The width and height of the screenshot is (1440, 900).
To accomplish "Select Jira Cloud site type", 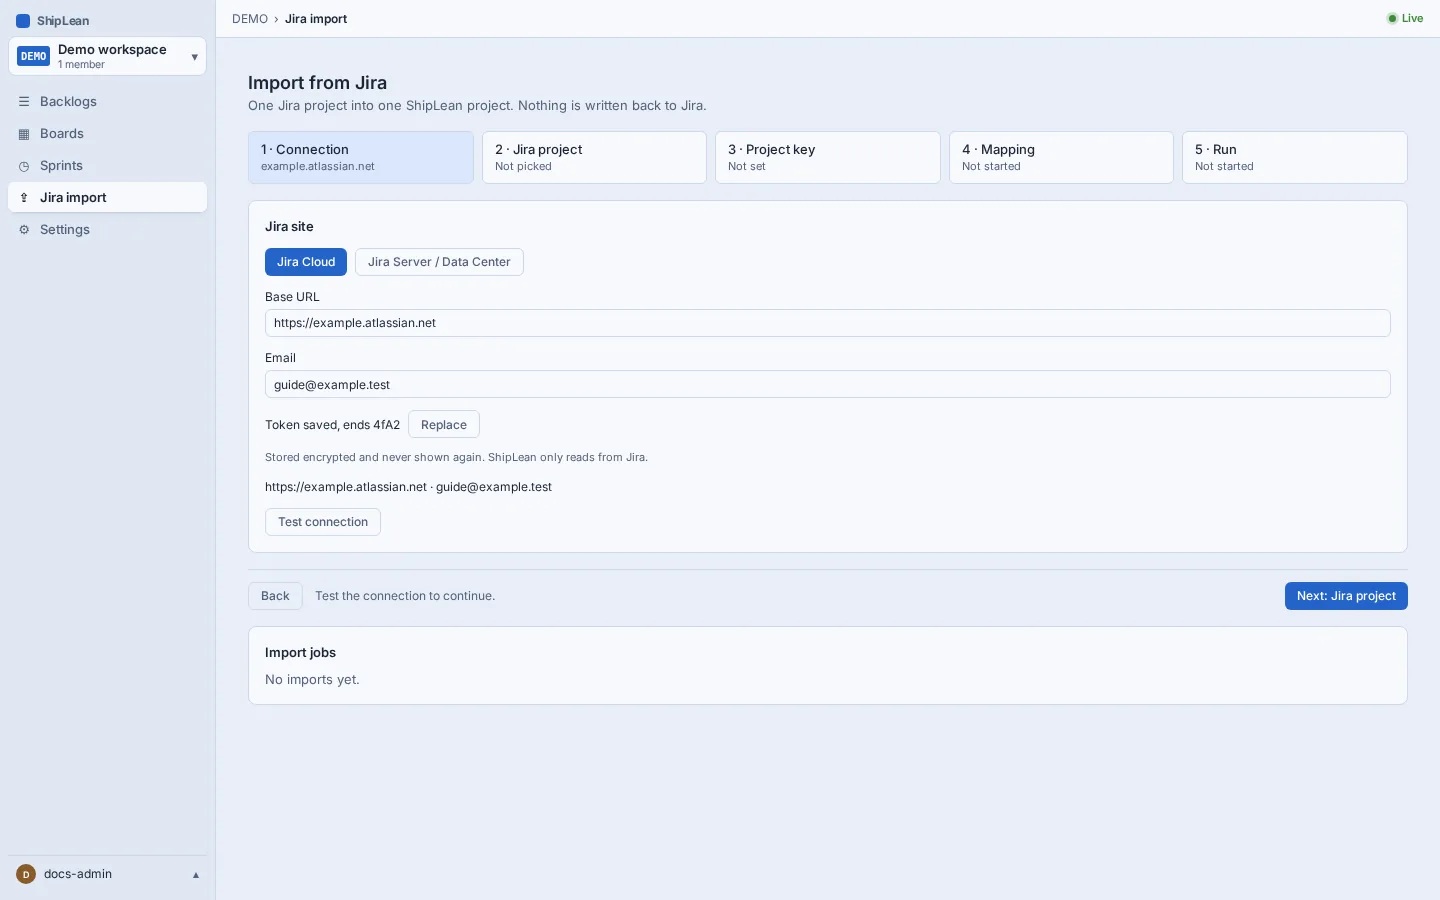I will pos(306,262).
